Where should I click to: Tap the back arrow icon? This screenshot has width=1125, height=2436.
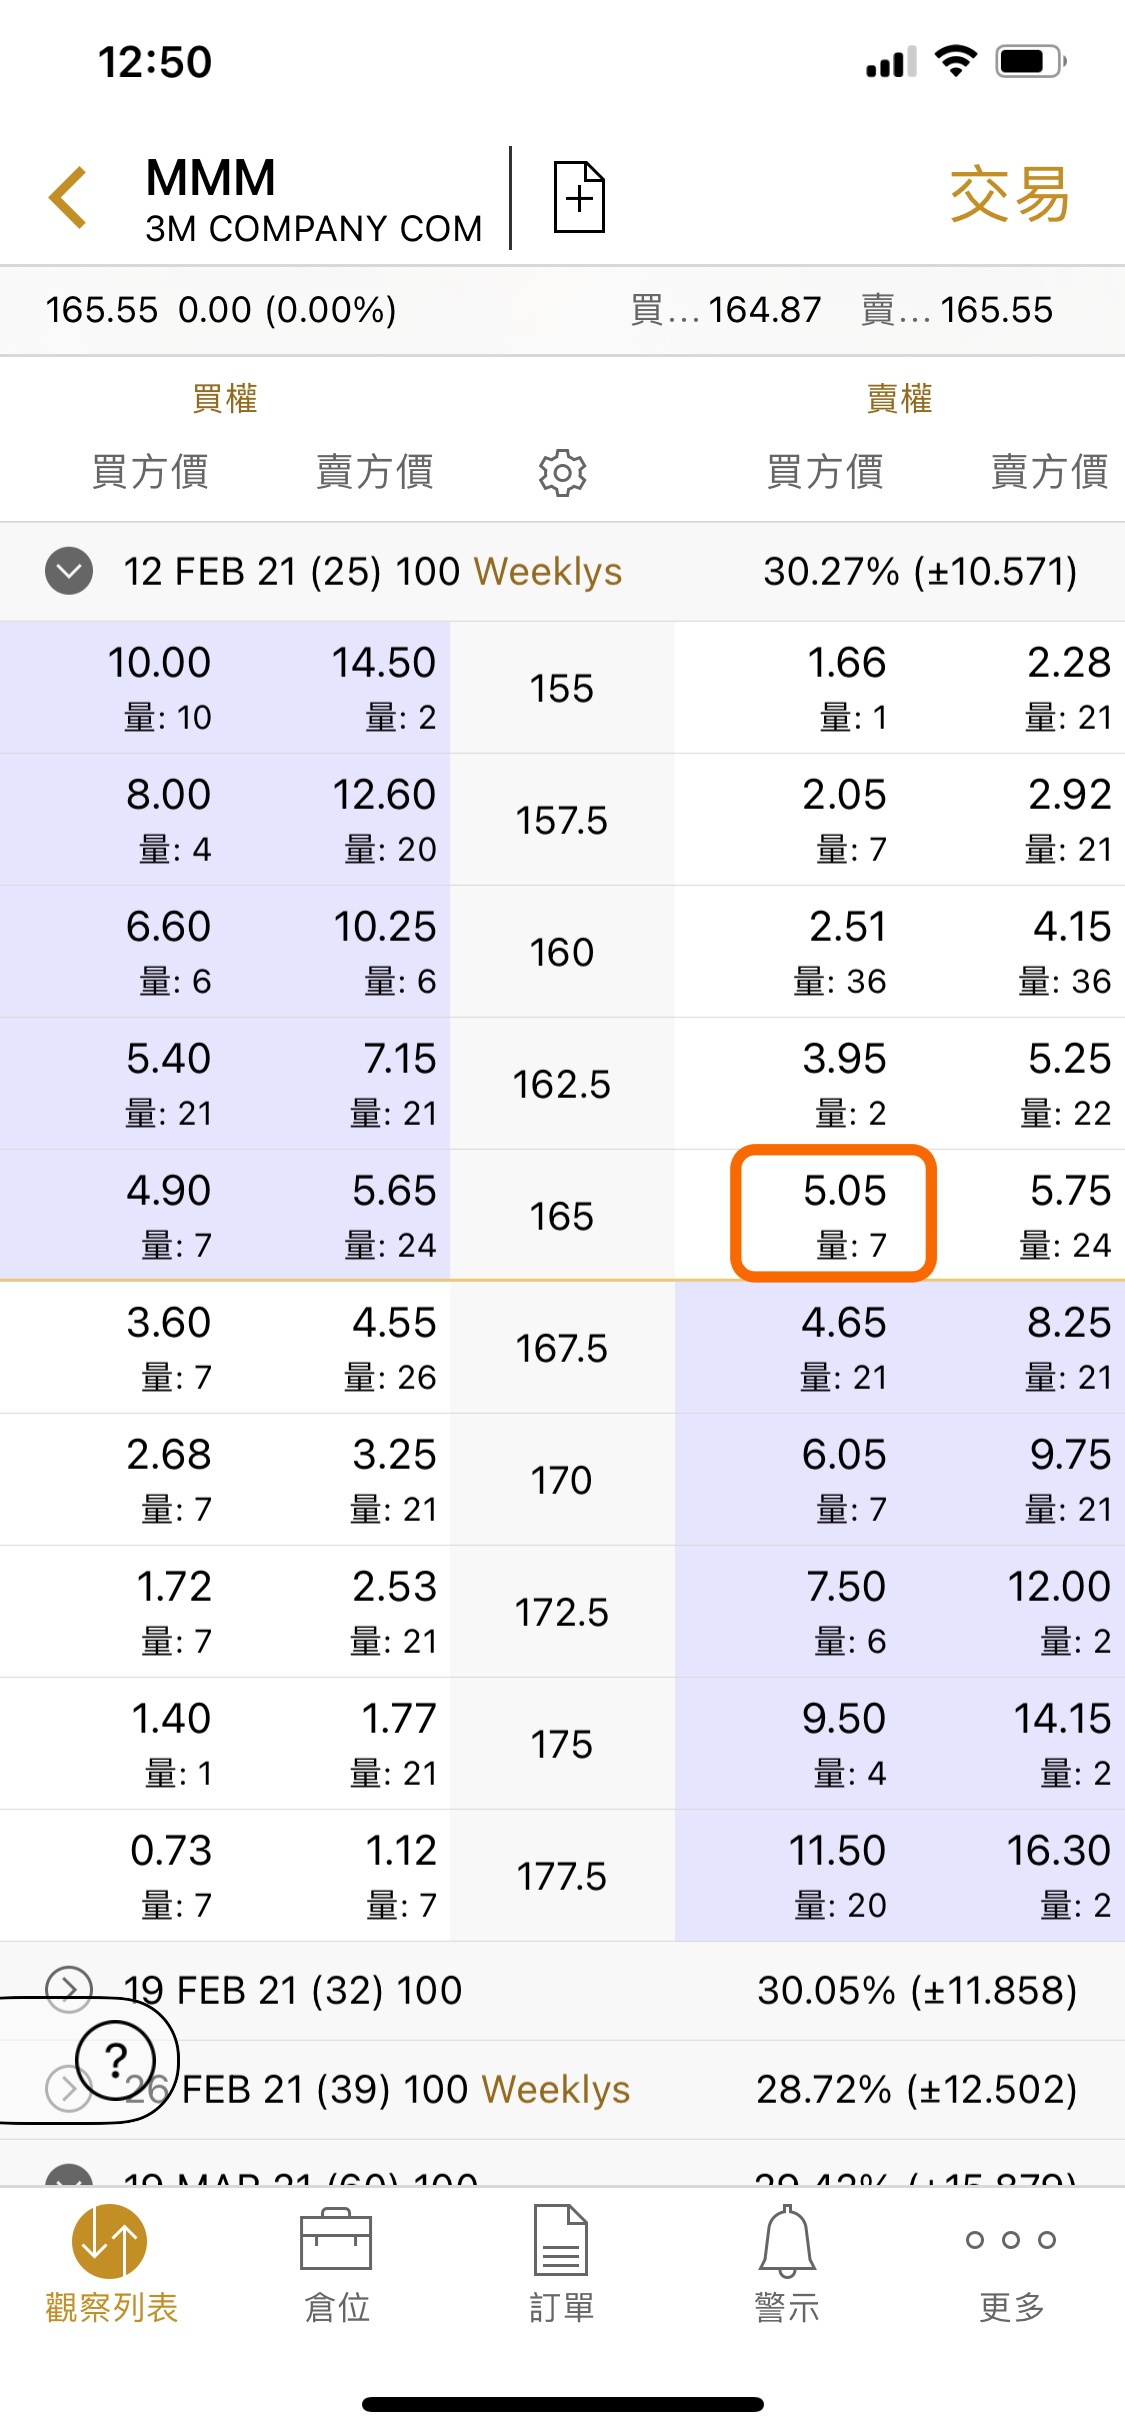pyautogui.click(x=68, y=197)
